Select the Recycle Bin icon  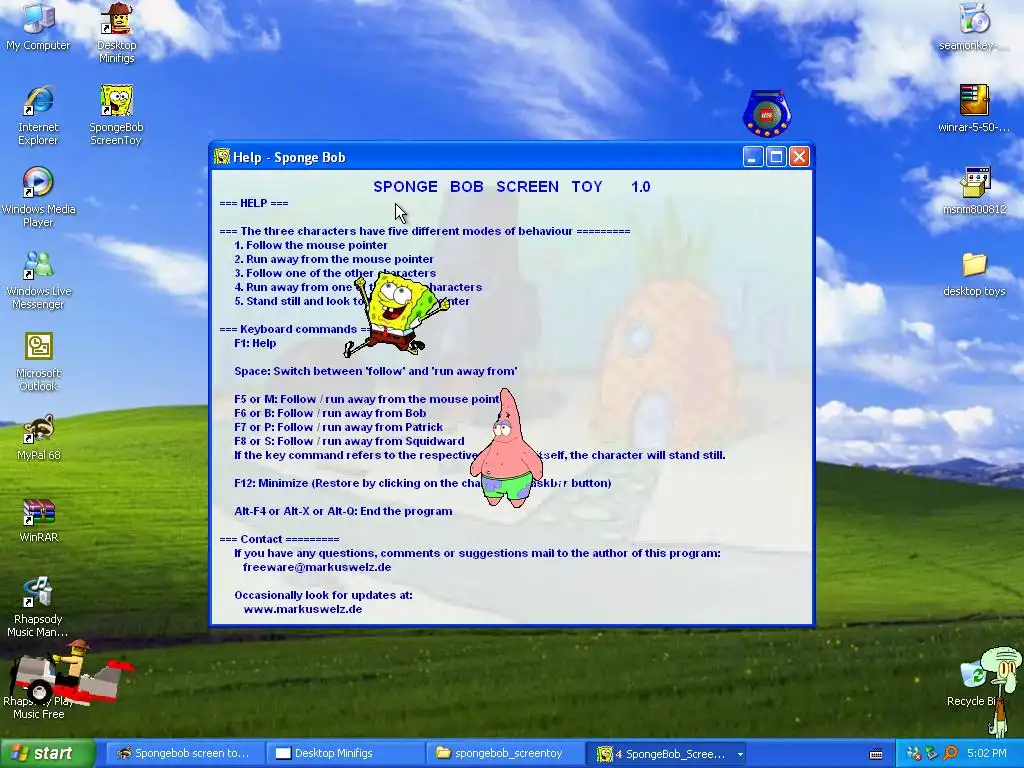[x=974, y=684]
